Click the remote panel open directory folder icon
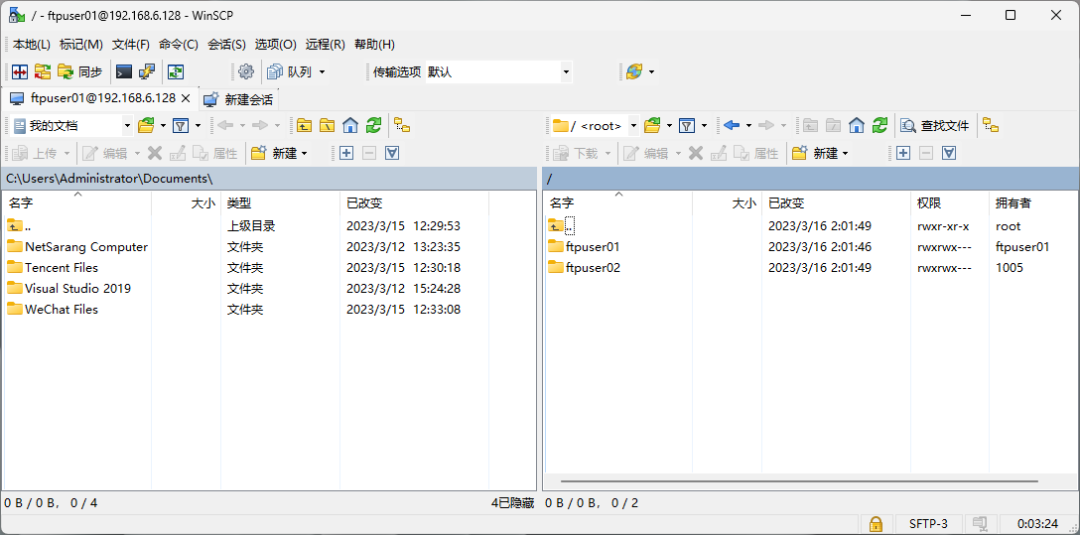Viewport: 1080px width, 535px height. 652,126
